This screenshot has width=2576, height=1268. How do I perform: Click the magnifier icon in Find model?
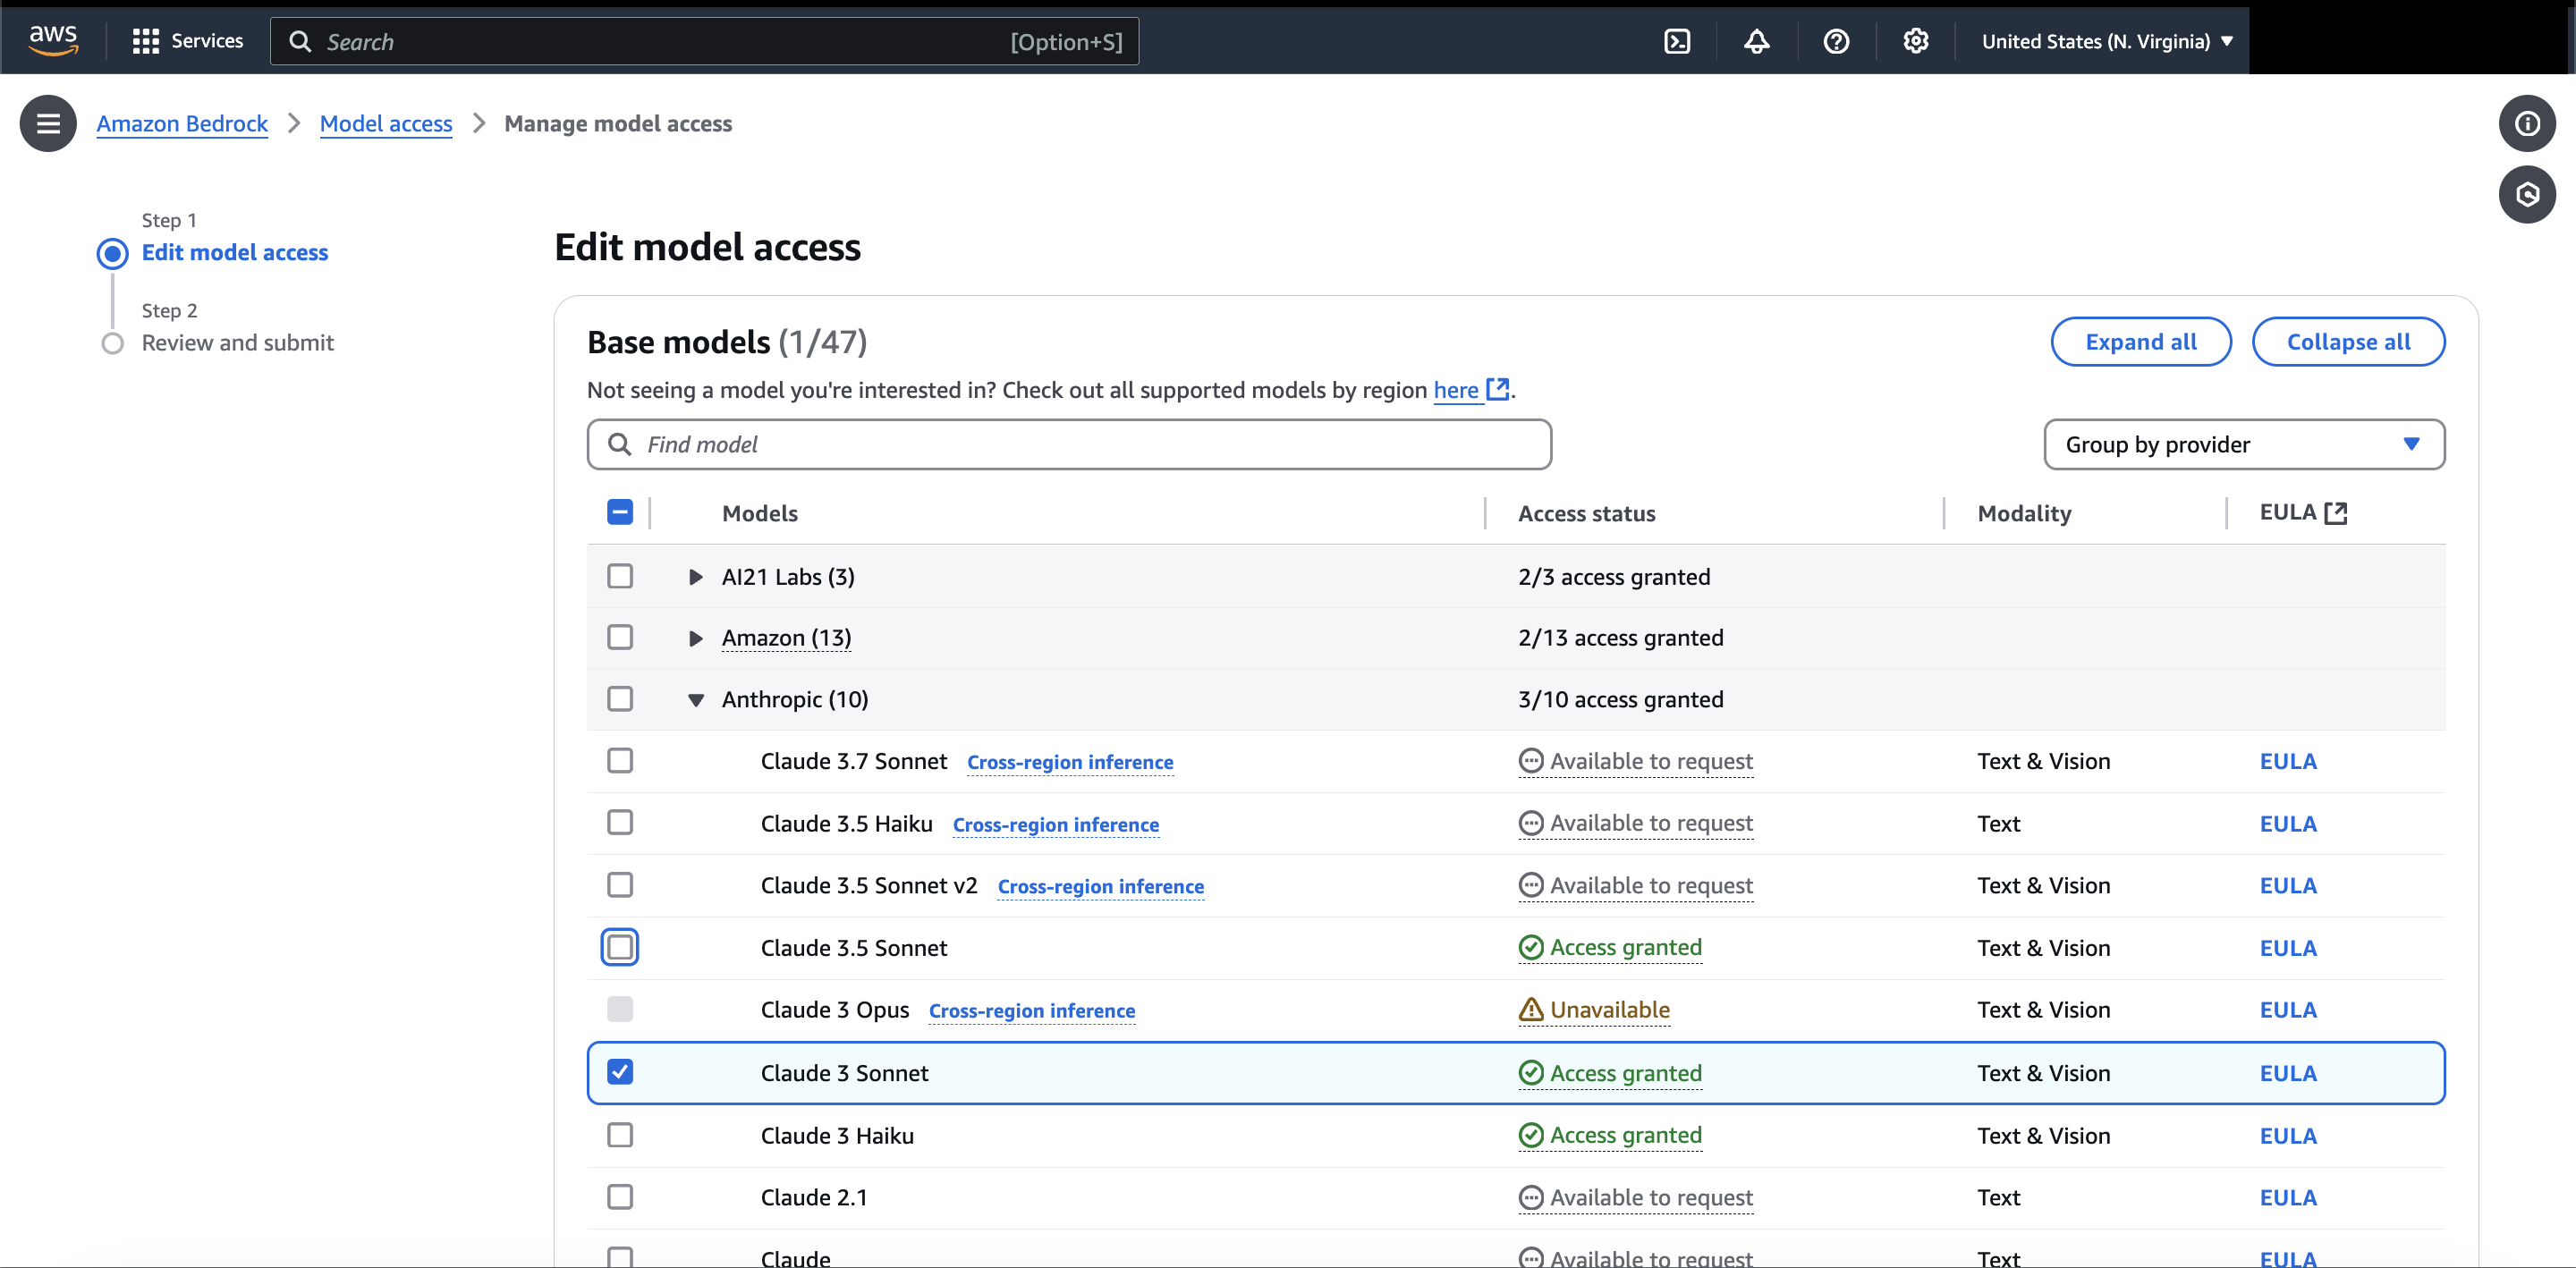pos(620,444)
